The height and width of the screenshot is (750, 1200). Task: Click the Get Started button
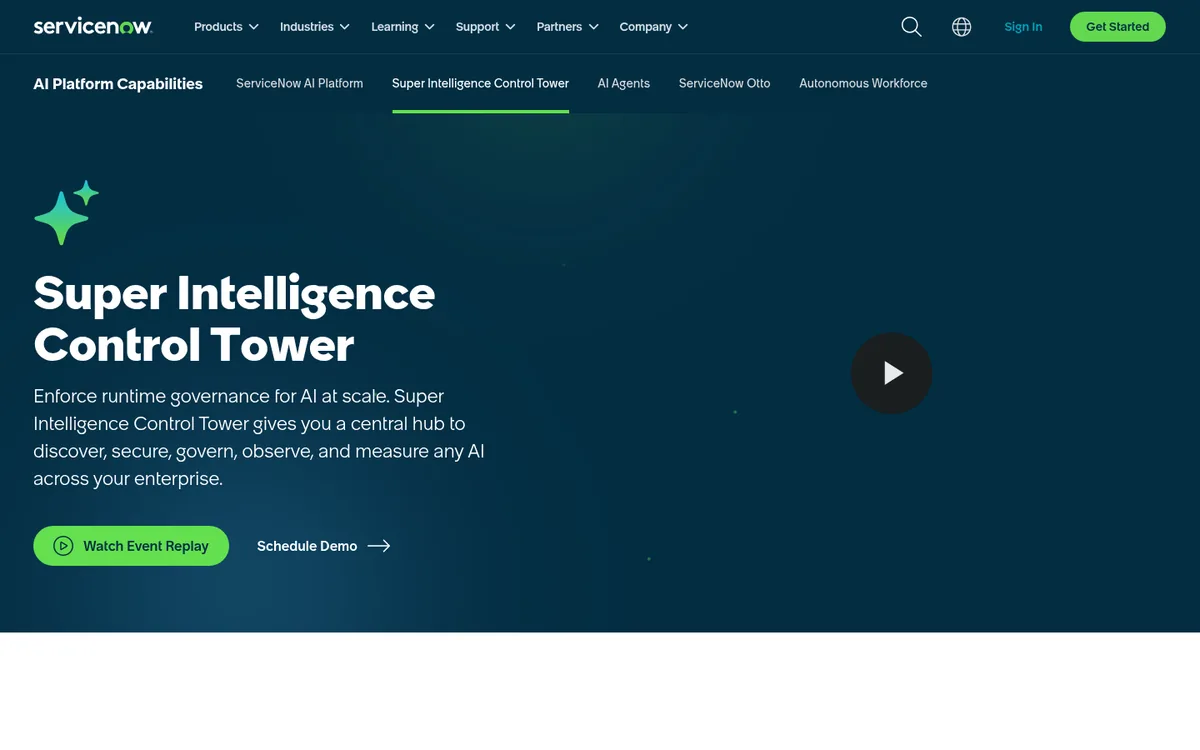coord(1117,27)
